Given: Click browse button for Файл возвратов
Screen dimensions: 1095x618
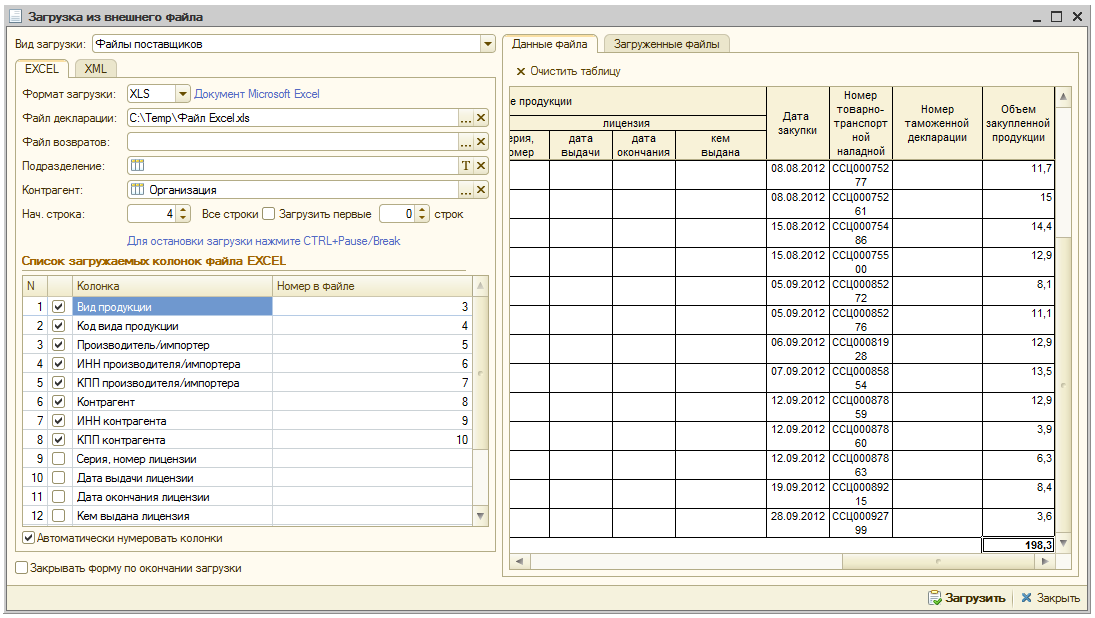Looking at the screenshot, I should point(465,142).
